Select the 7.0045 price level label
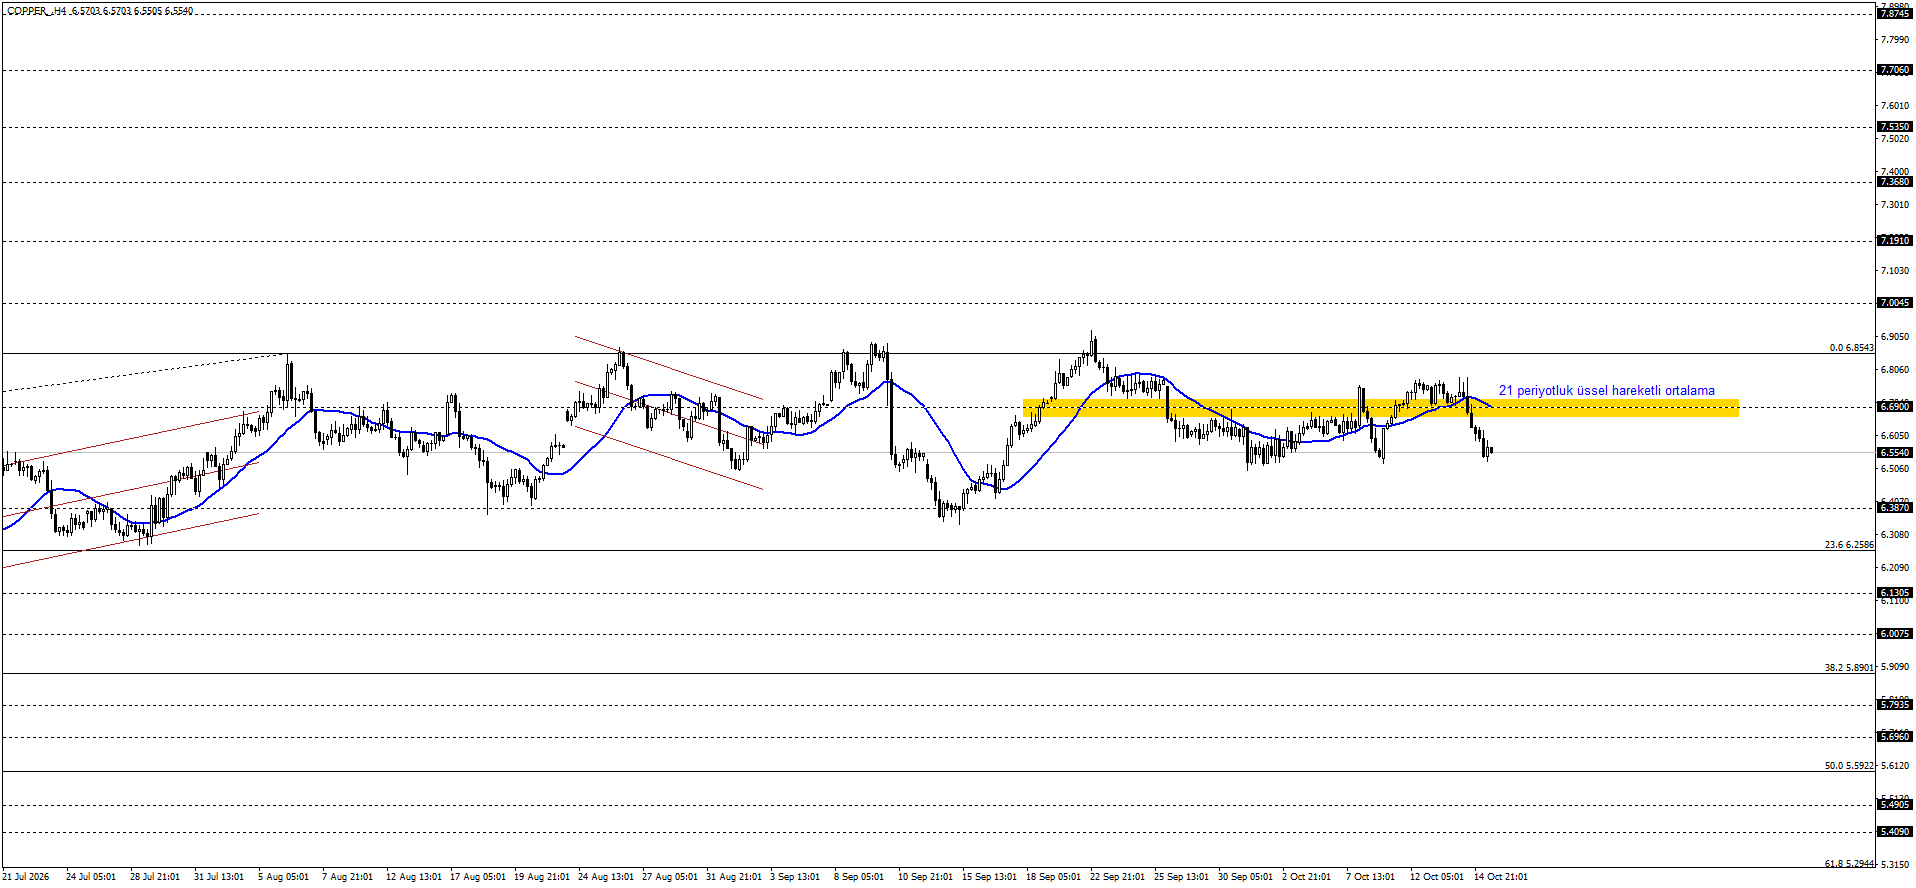1916x888 pixels. pos(1895,303)
